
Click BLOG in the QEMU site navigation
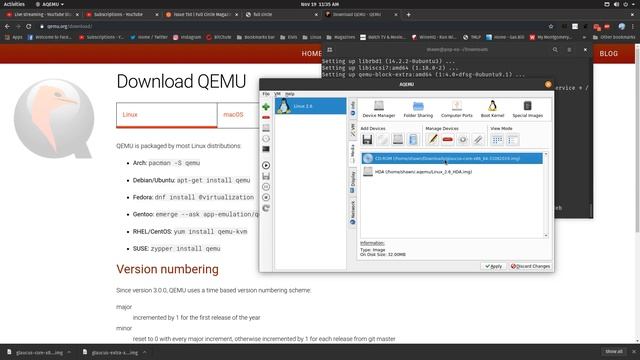(608, 53)
